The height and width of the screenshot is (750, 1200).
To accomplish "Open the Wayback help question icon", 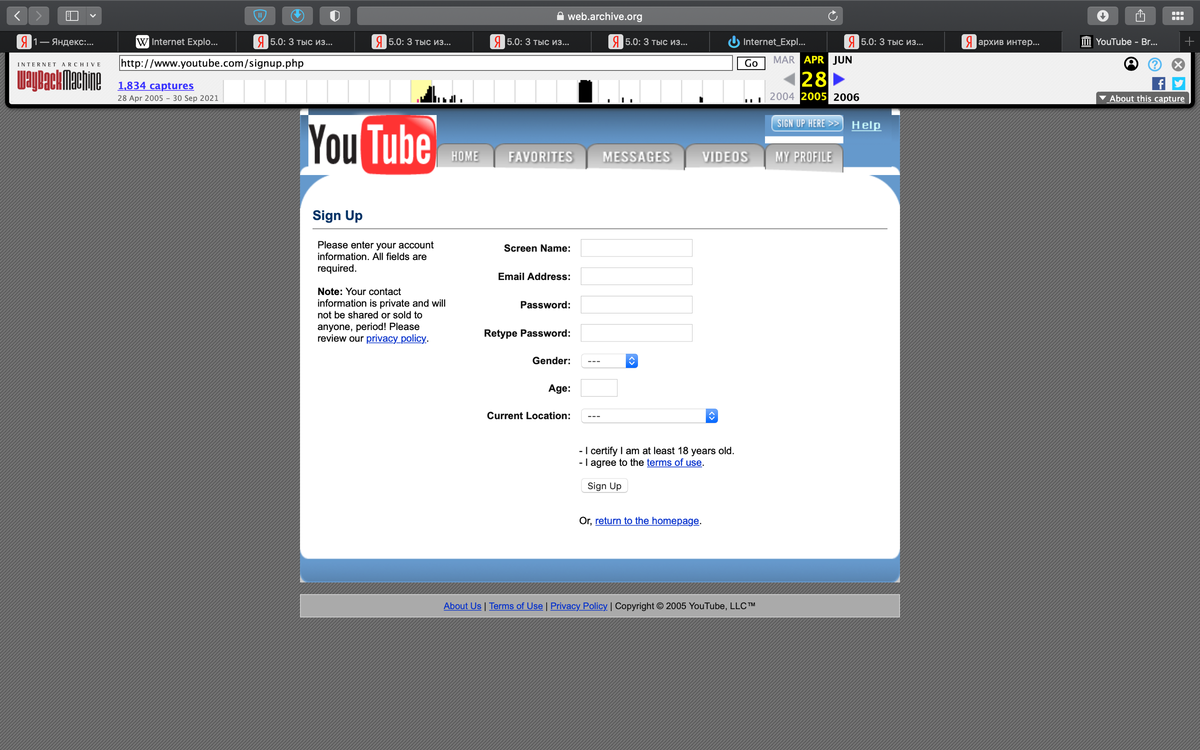I will [x=1155, y=64].
